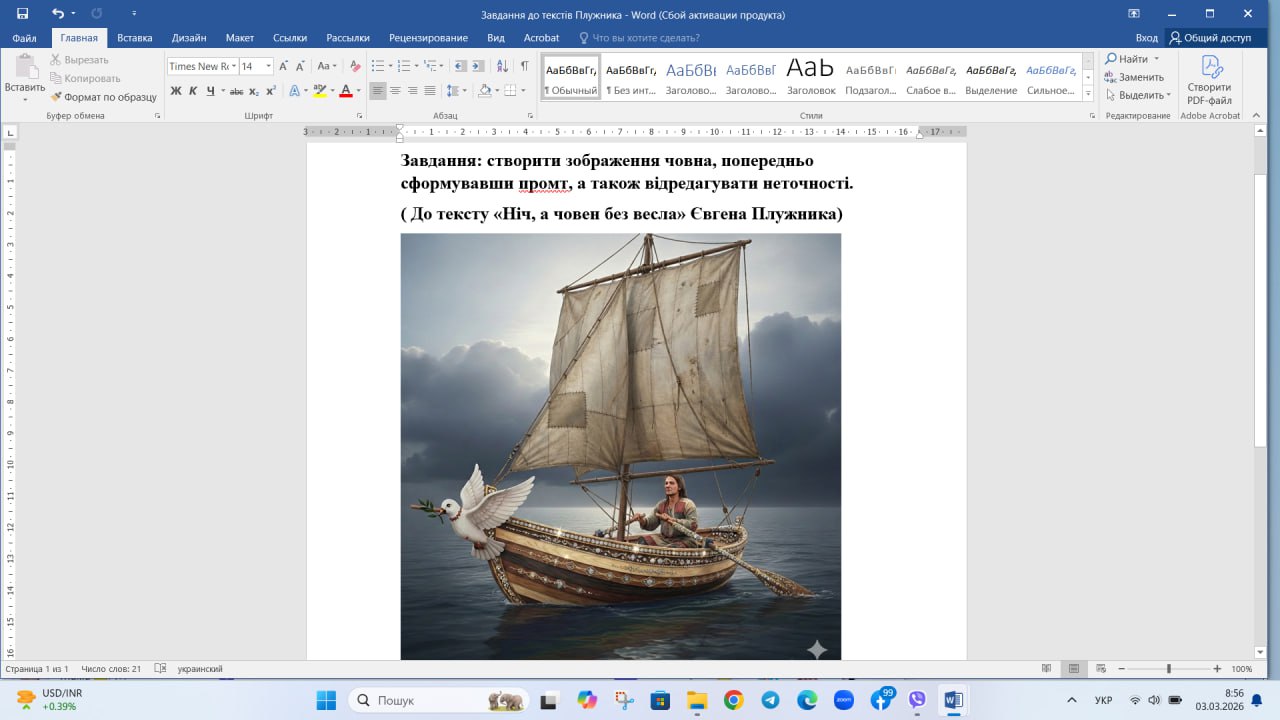
Task: Click the Общий доступ button
Action: point(1210,38)
